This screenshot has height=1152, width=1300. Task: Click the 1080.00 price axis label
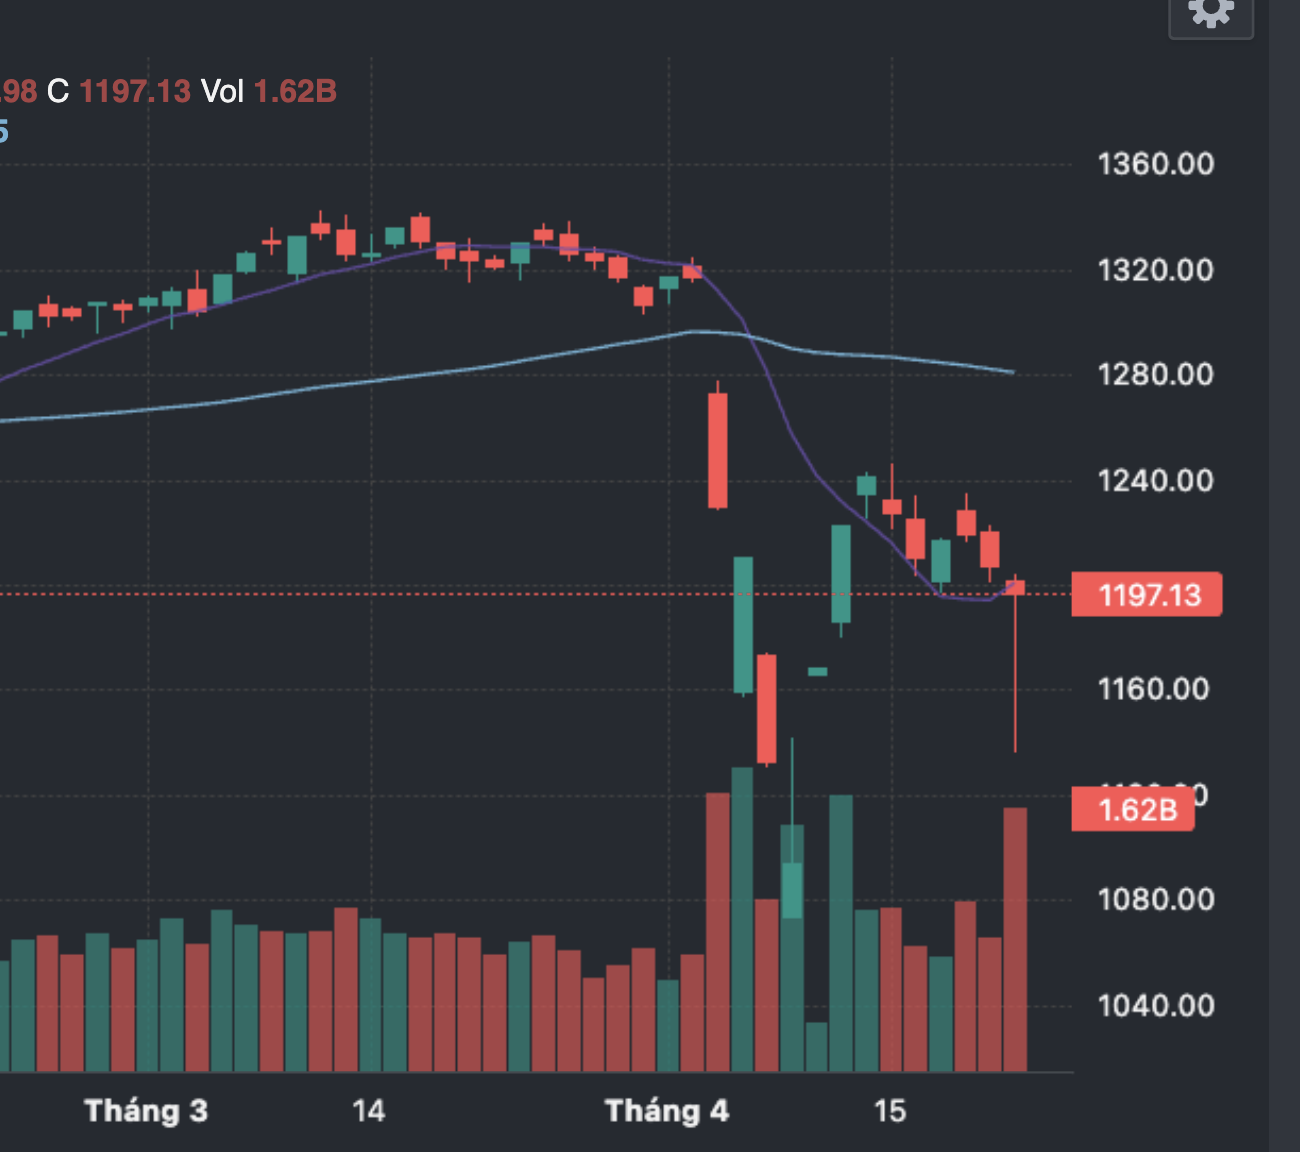click(1155, 900)
